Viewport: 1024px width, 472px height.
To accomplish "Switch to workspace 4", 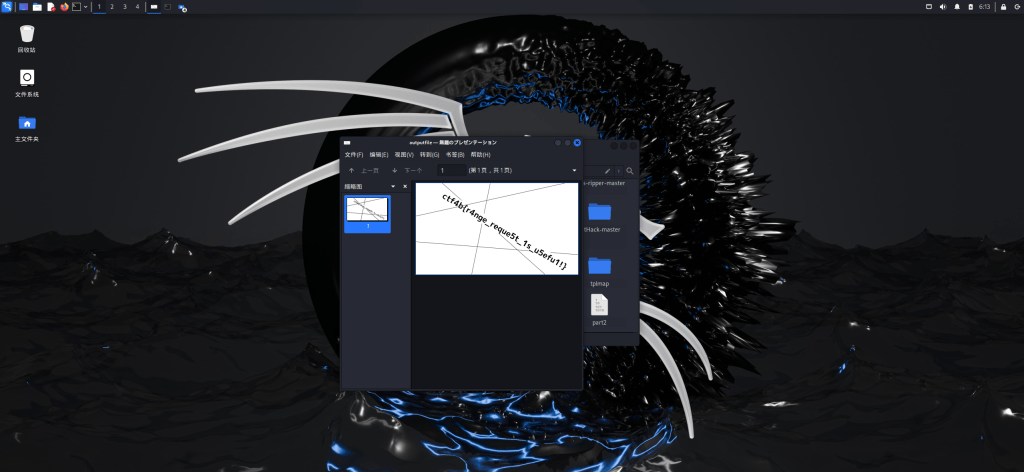I will pyautogui.click(x=137, y=7).
